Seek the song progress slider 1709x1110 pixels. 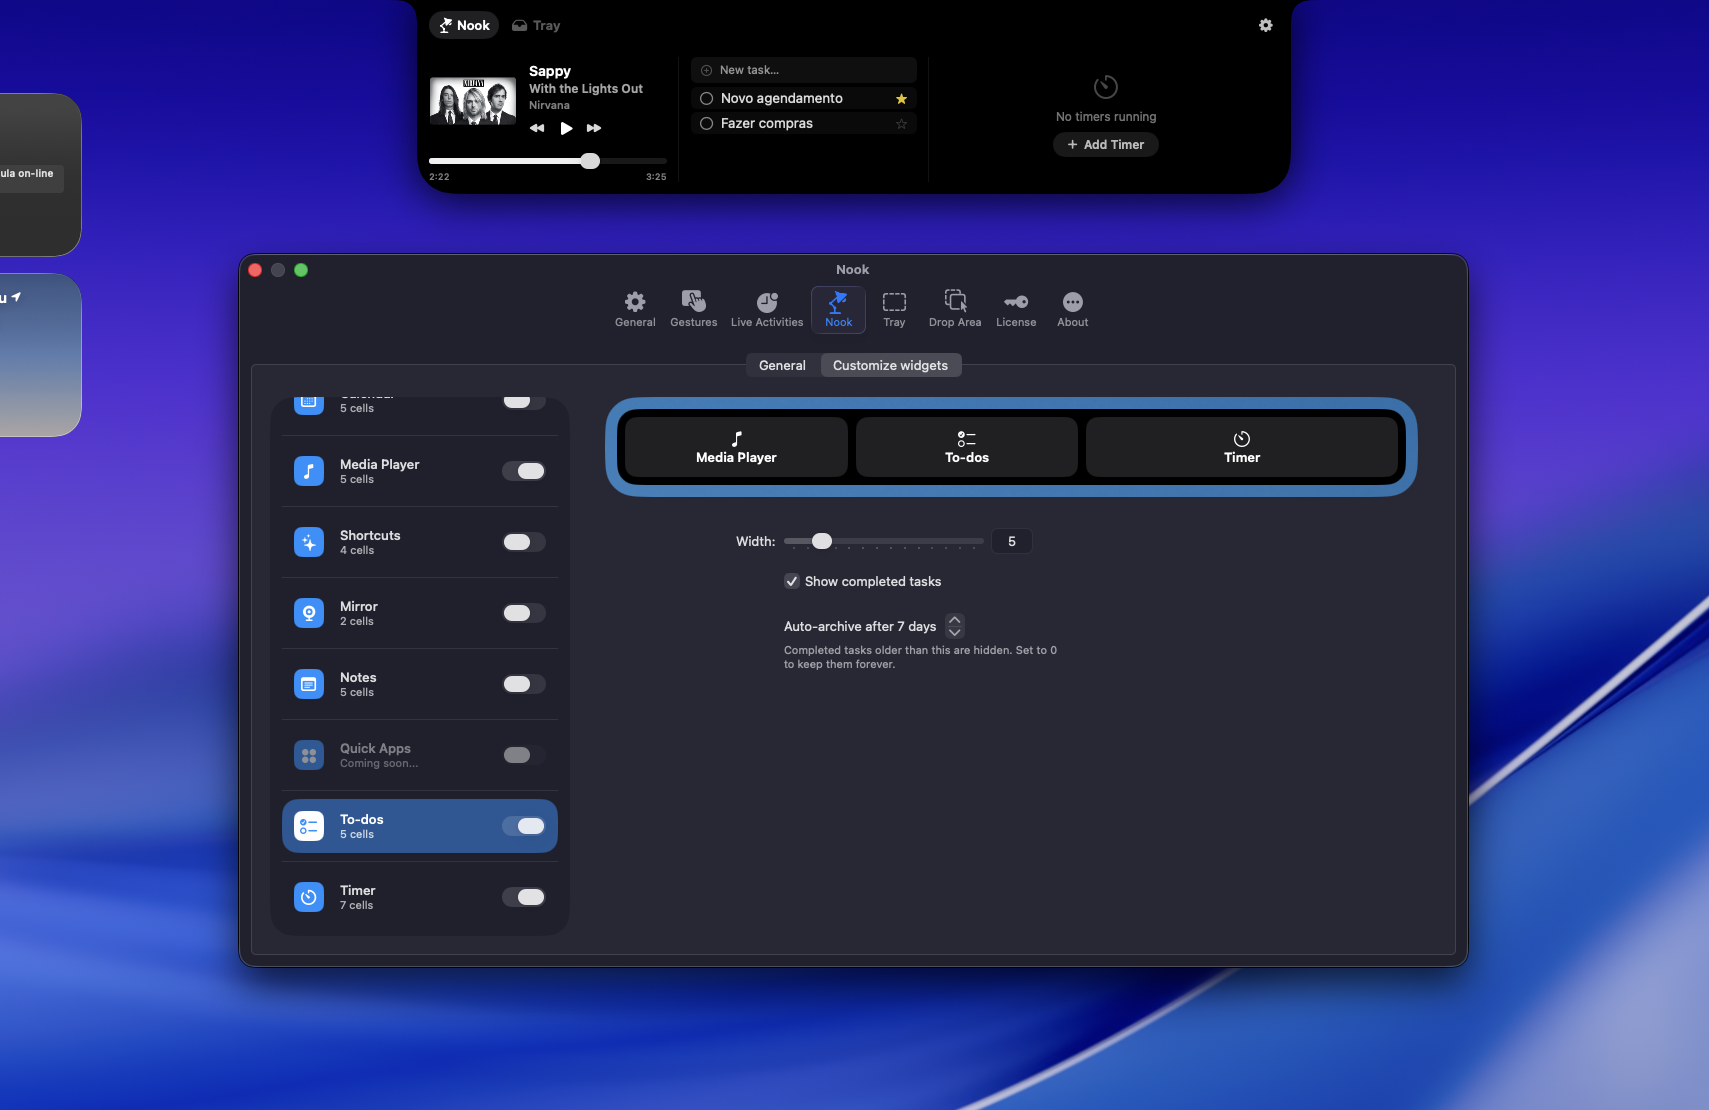[548, 161]
